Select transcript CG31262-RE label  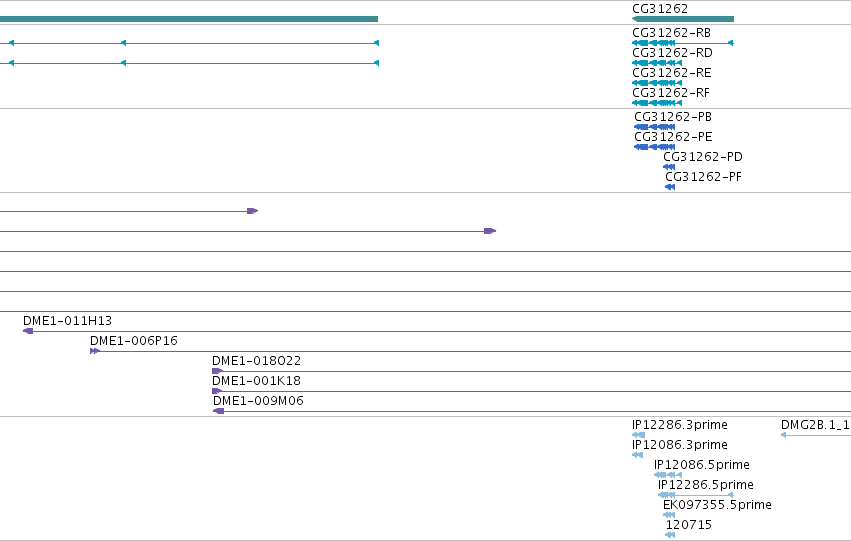[671, 73]
